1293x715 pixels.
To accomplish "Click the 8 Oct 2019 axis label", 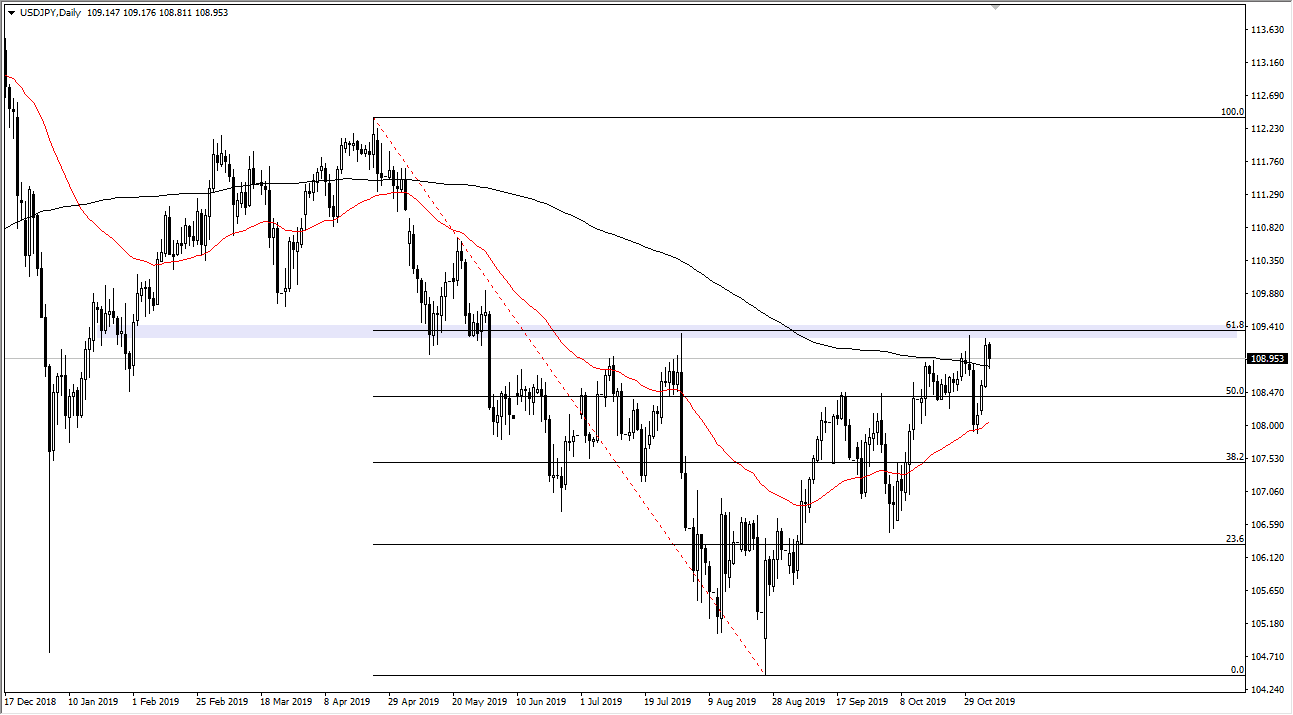I will click(921, 702).
